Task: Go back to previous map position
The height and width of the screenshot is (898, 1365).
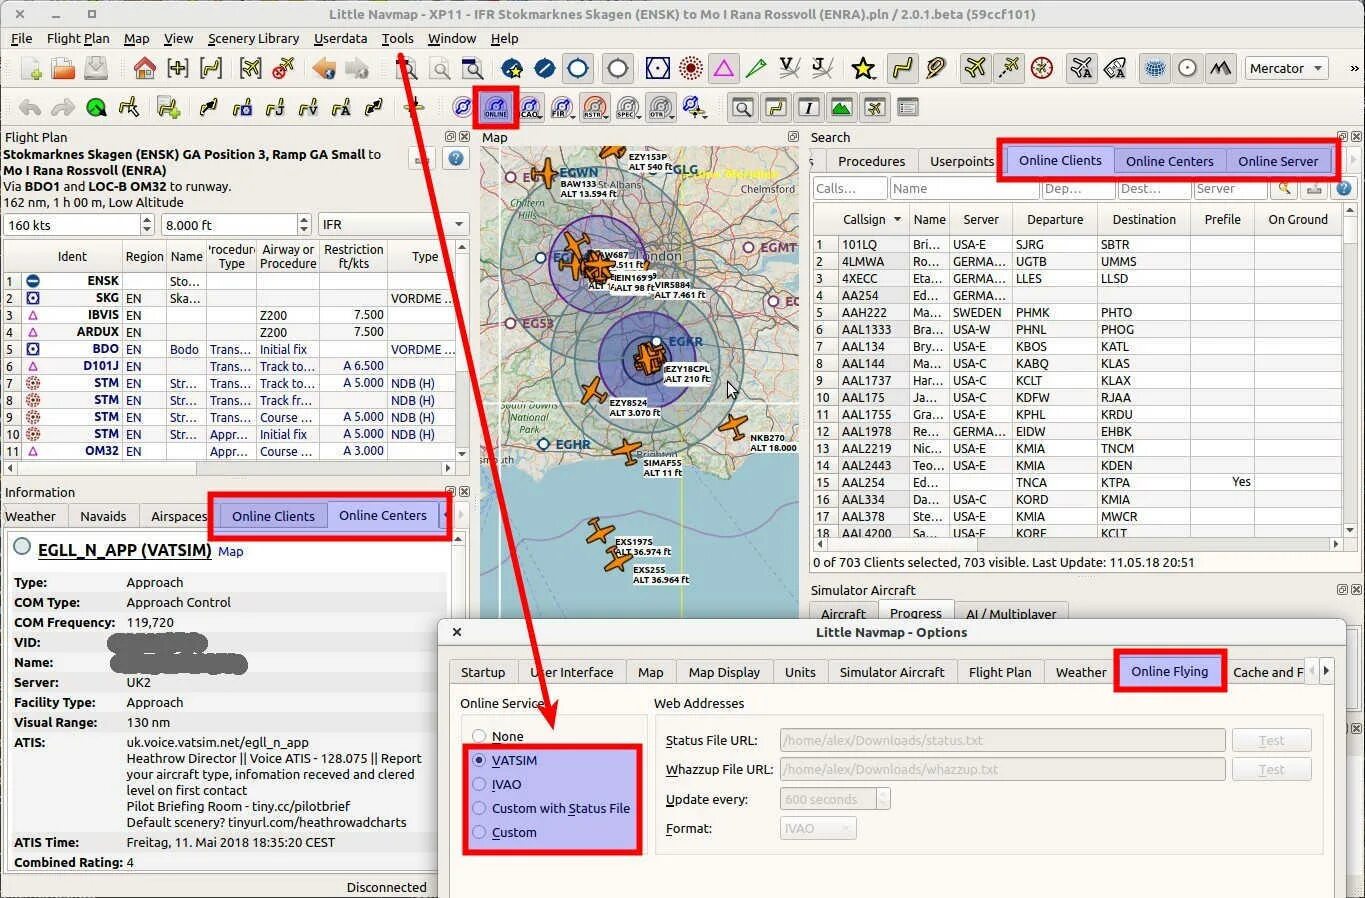Action: [323, 69]
